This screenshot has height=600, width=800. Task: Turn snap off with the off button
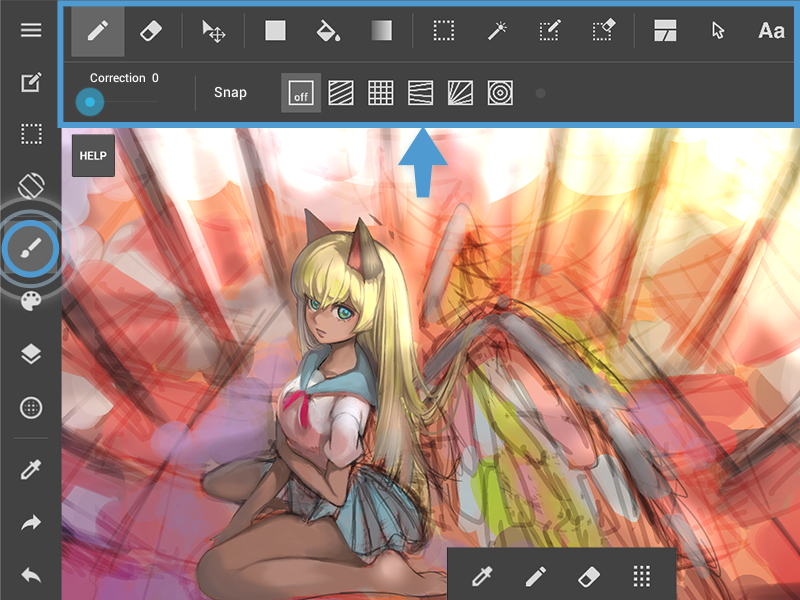point(299,94)
